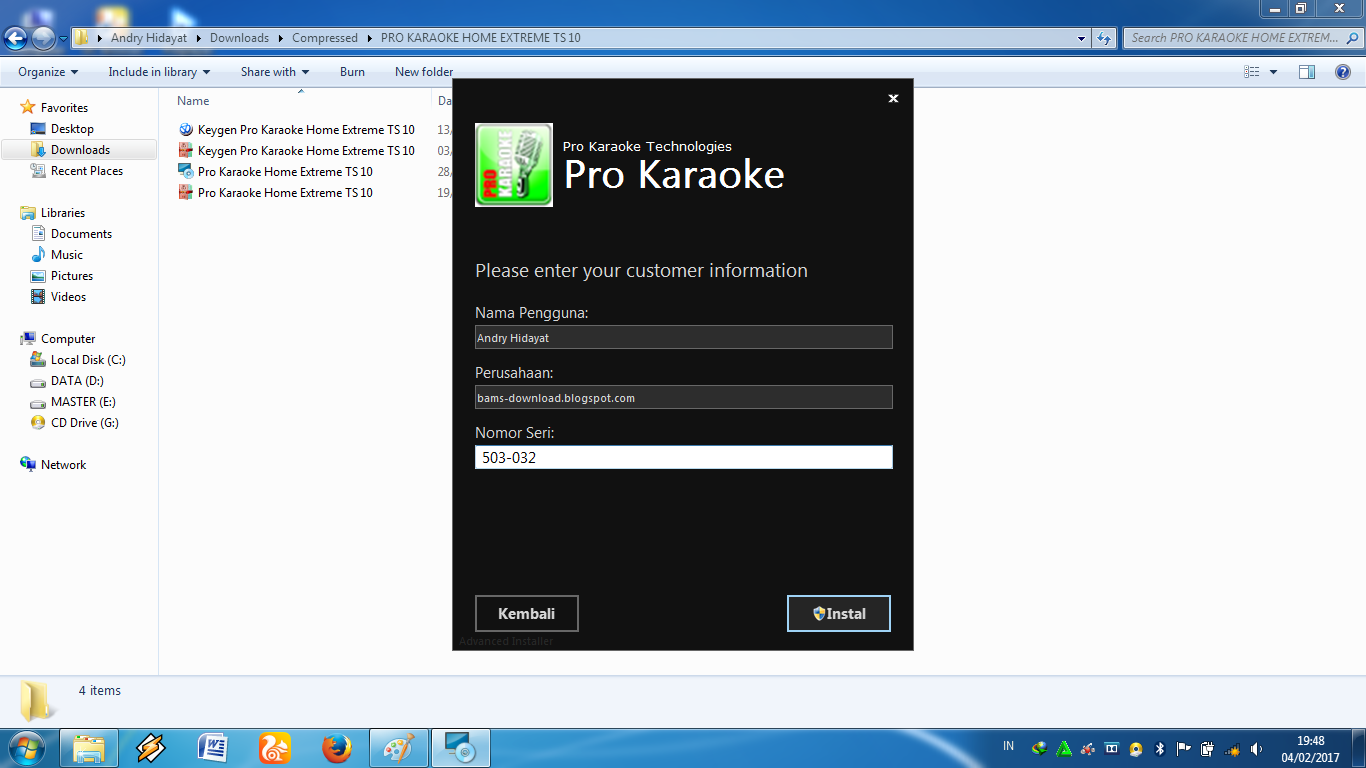Open UC Browser from the taskbar
This screenshot has height=768, width=1366.
pyautogui.click(x=275, y=748)
